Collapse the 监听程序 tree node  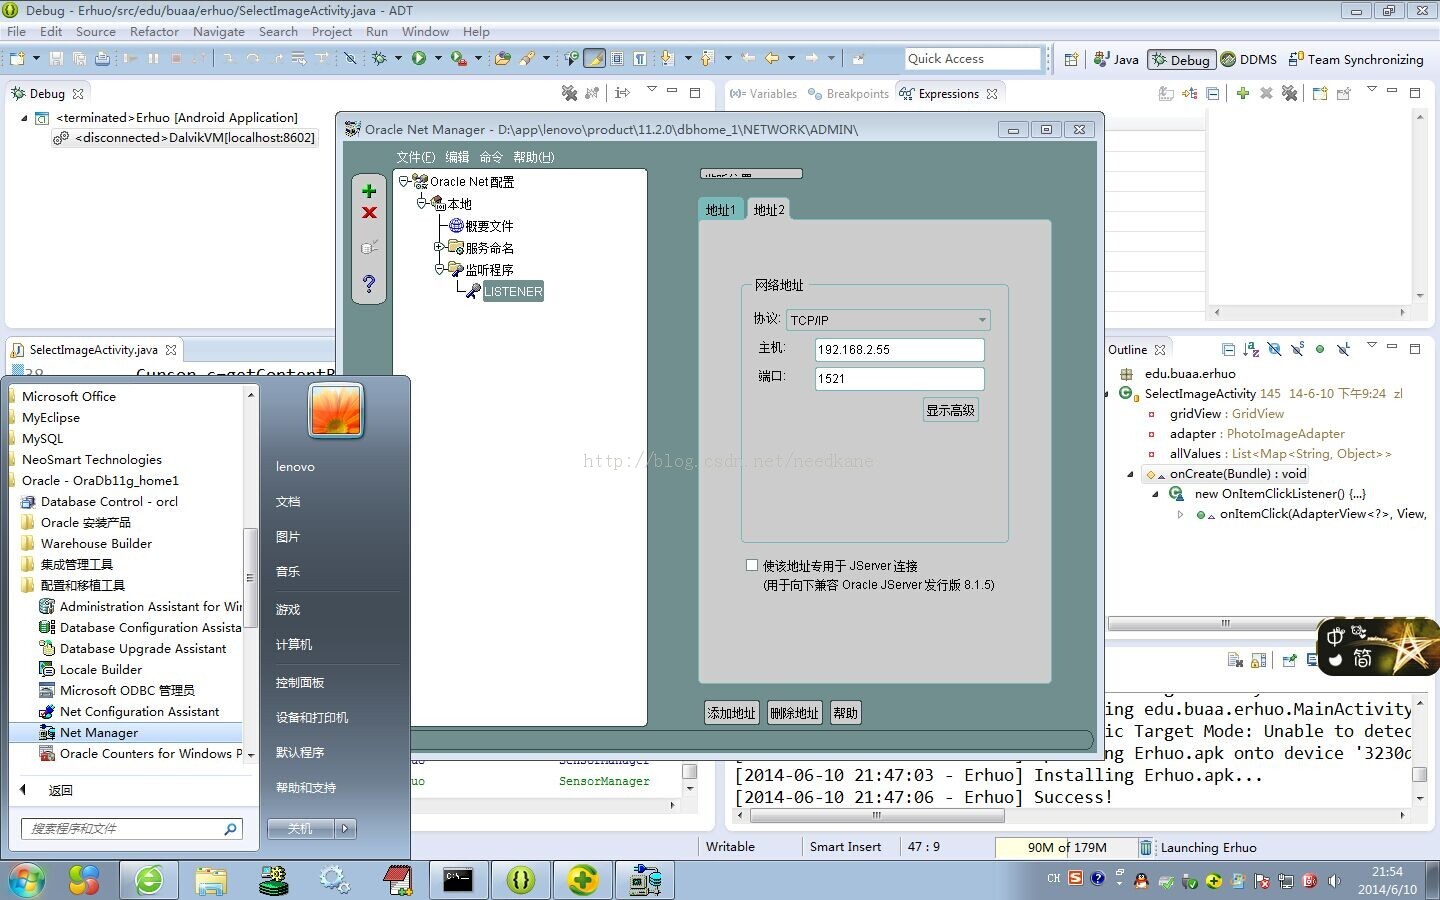[439, 268]
